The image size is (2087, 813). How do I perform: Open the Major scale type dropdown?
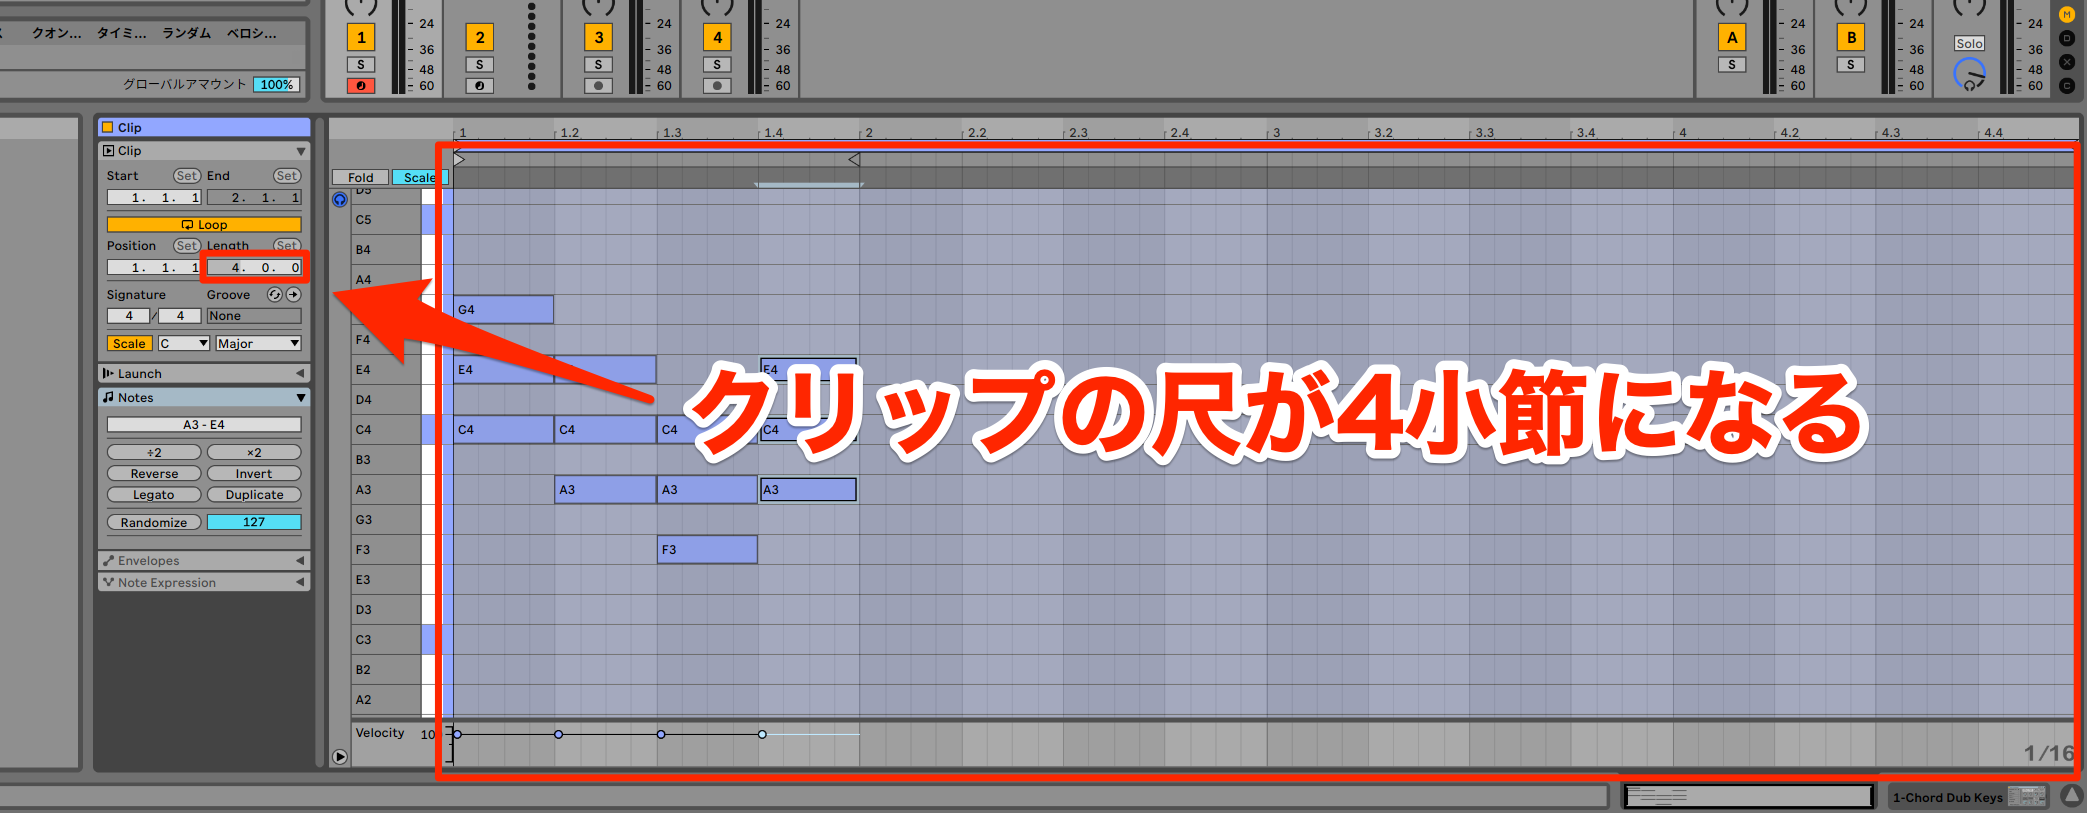258,343
